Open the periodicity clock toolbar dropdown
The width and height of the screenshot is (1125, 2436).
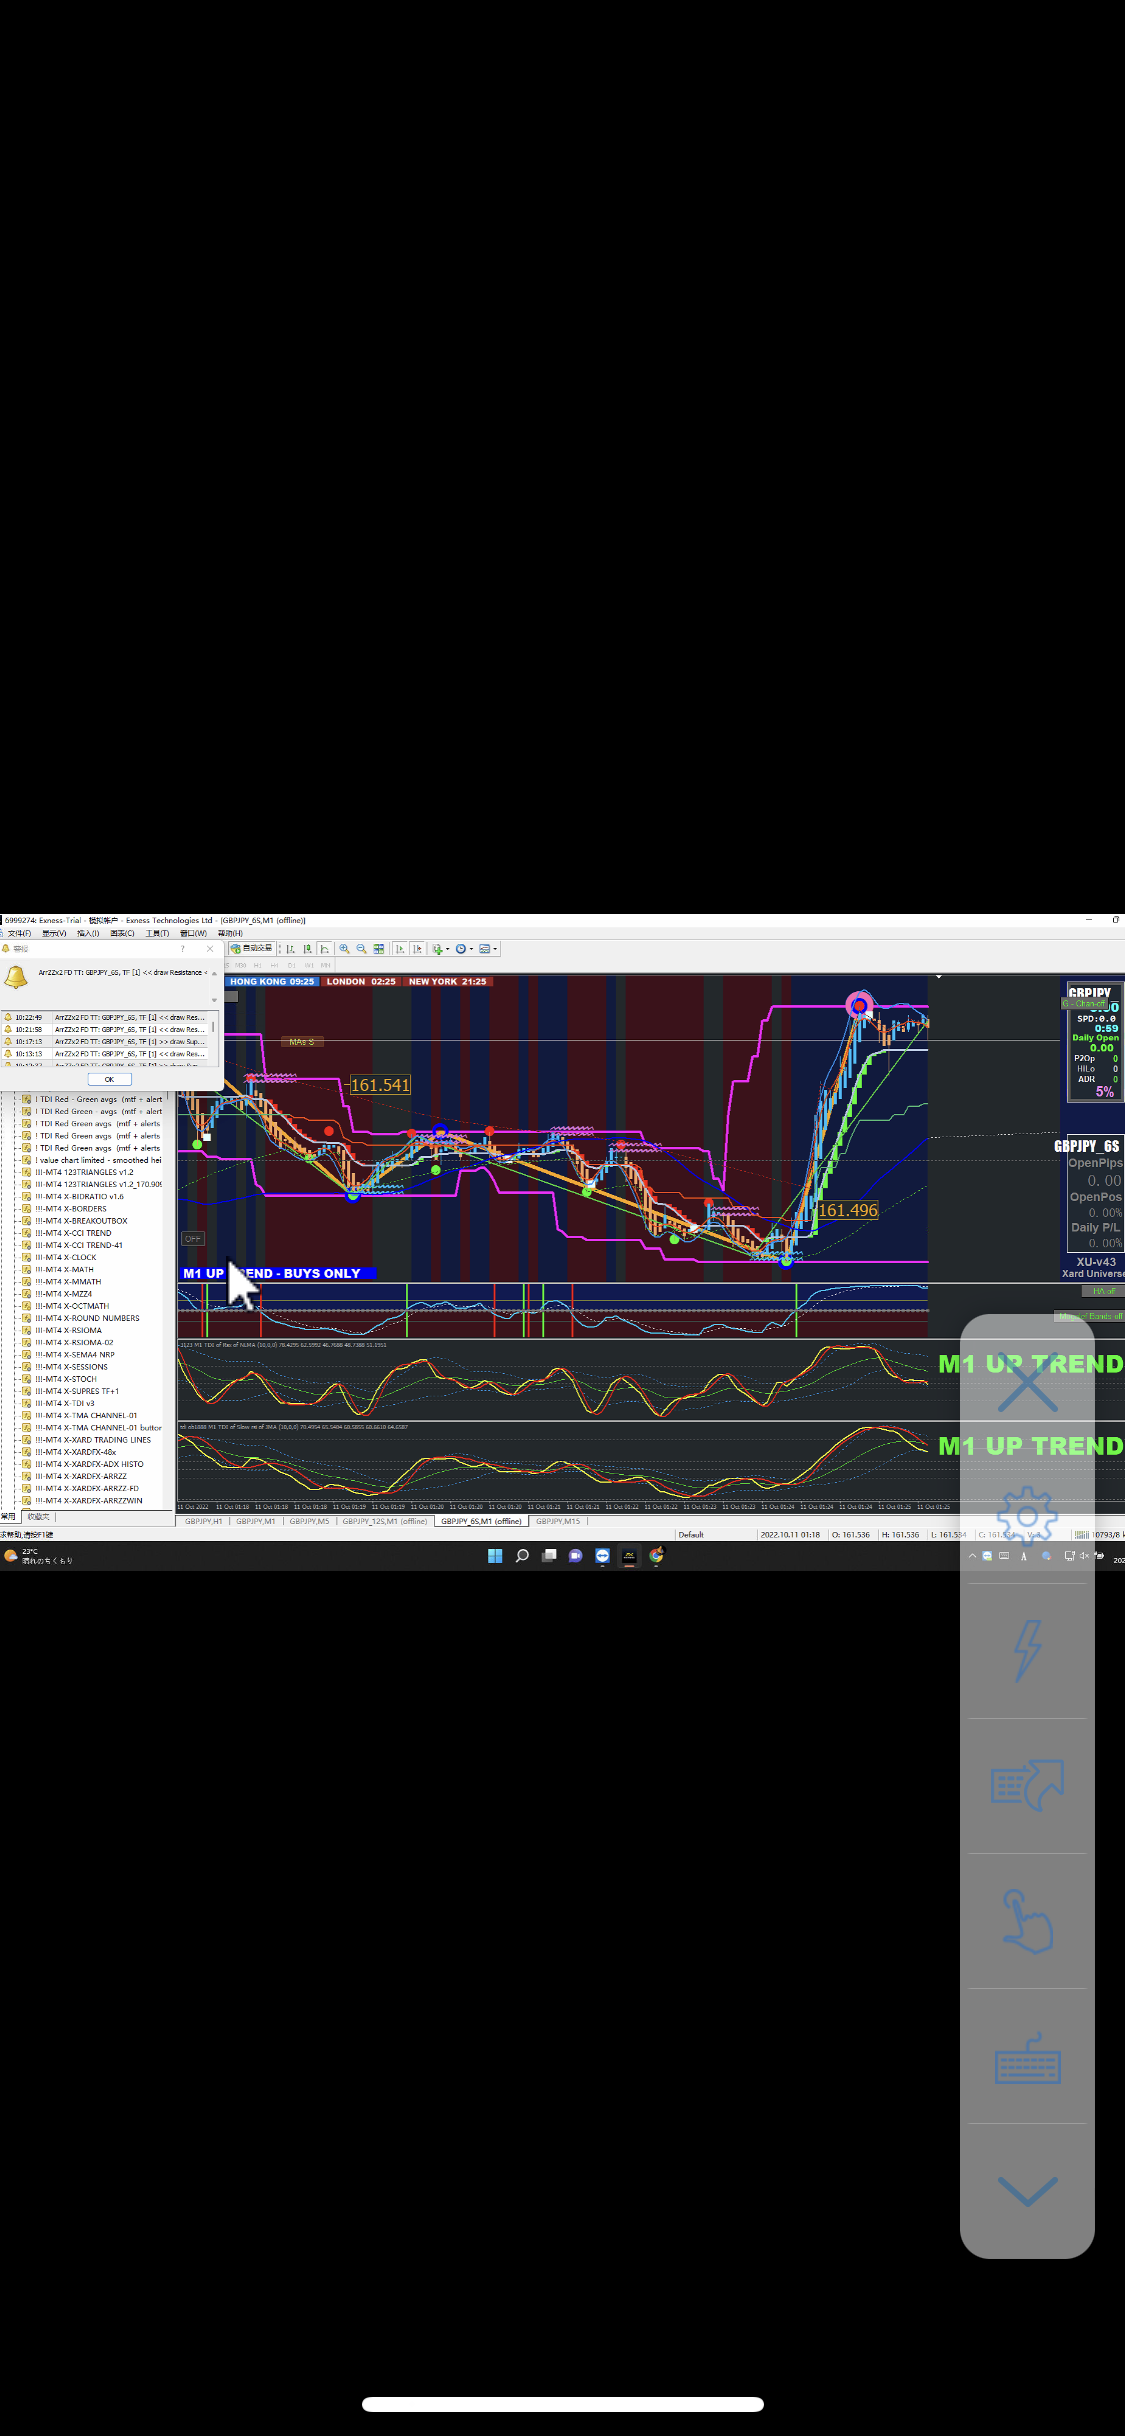[x=464, y=949]
